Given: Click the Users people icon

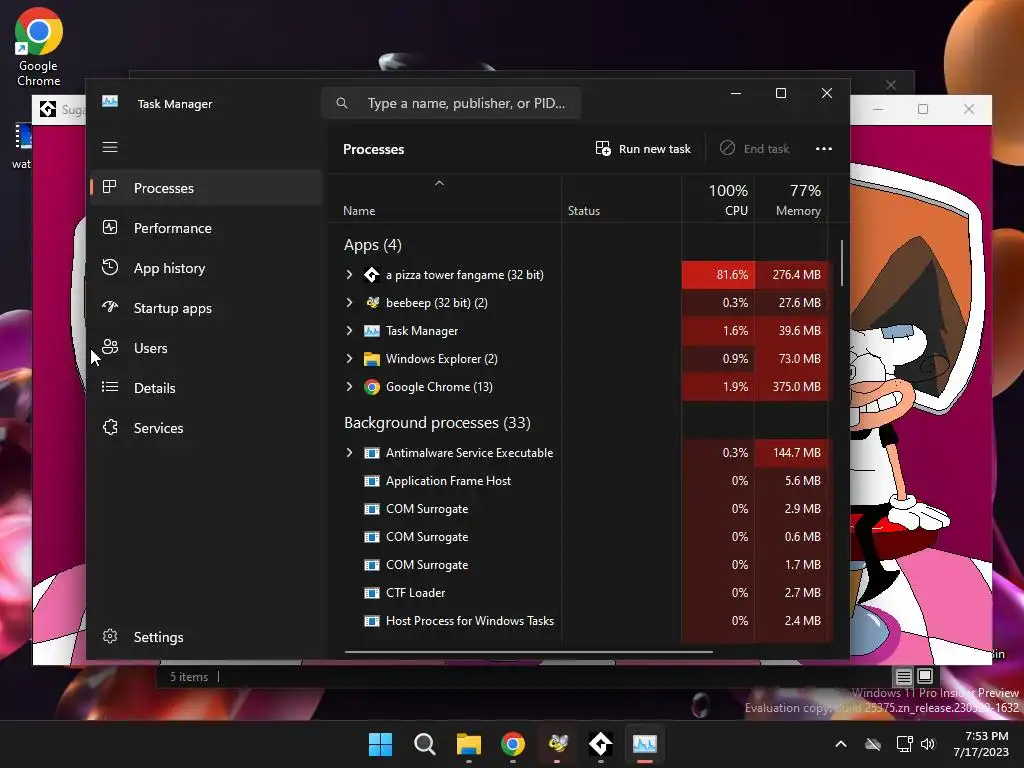Looking at the screenshot, I should (110, 347).
